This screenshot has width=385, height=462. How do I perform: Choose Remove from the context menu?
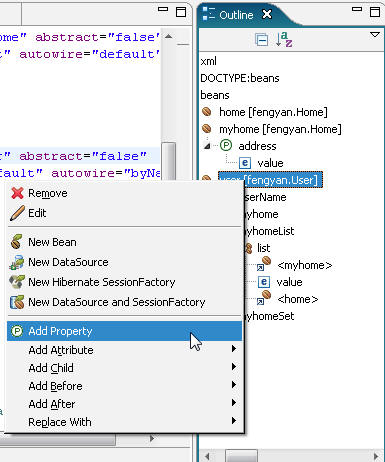(x=124, y=193)
